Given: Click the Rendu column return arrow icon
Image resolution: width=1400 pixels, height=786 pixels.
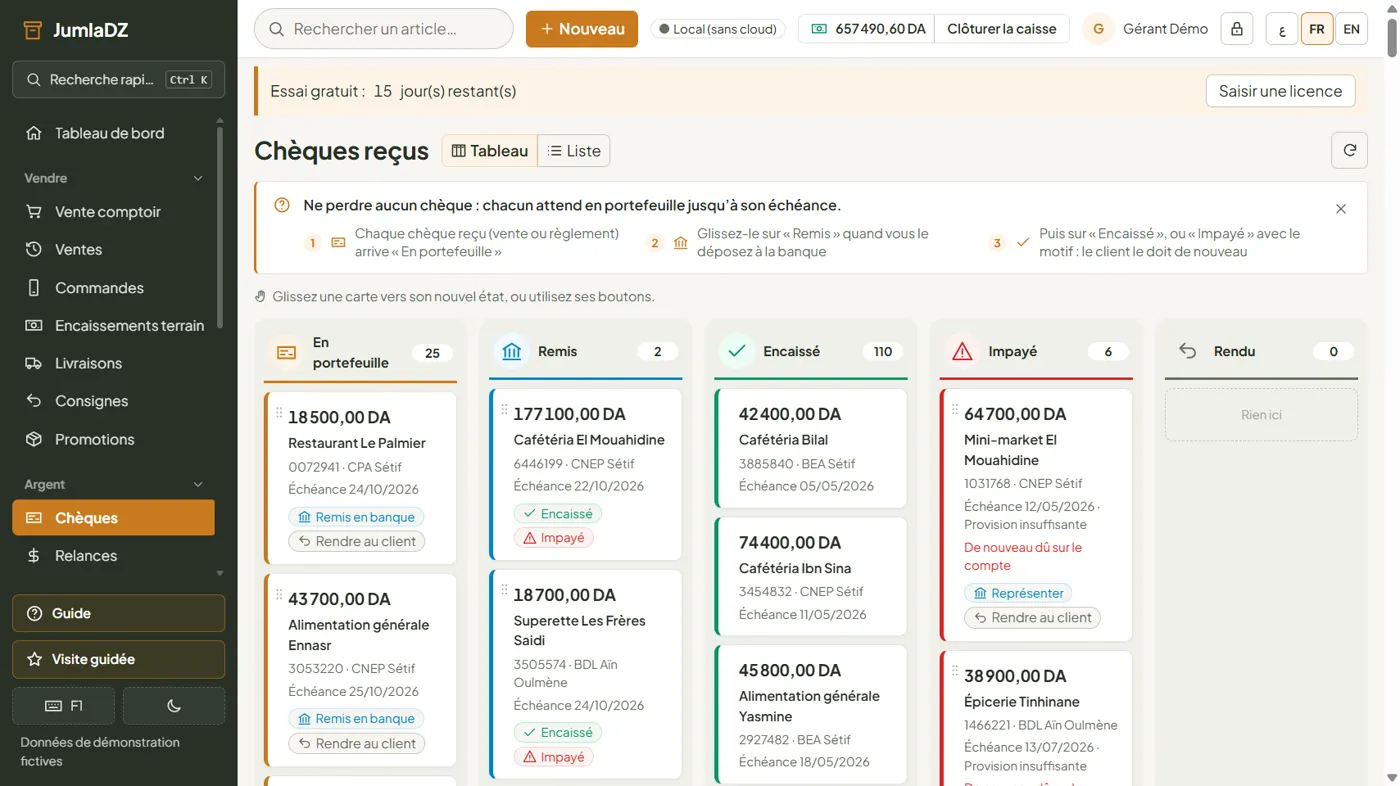Looking at the screenshot, I should click(x=1187, y=351).
